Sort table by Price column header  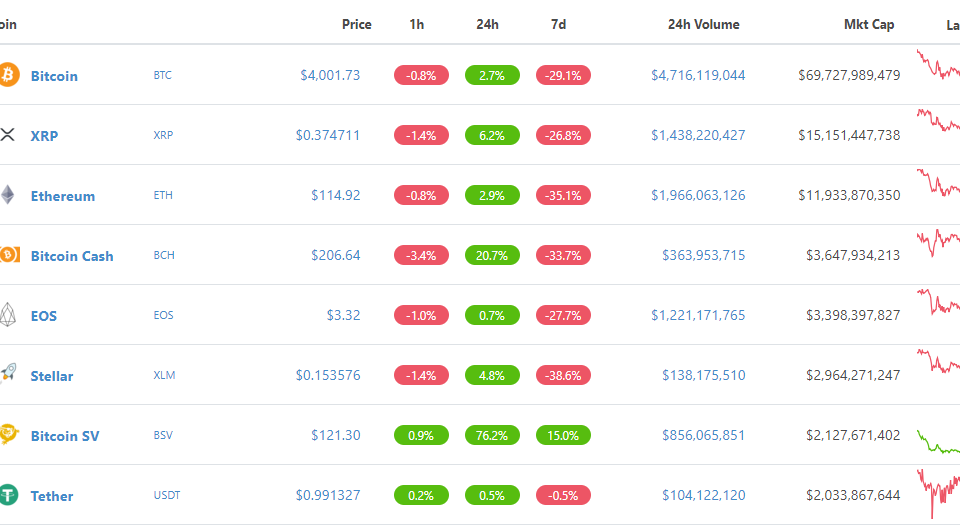click(357, 24)
